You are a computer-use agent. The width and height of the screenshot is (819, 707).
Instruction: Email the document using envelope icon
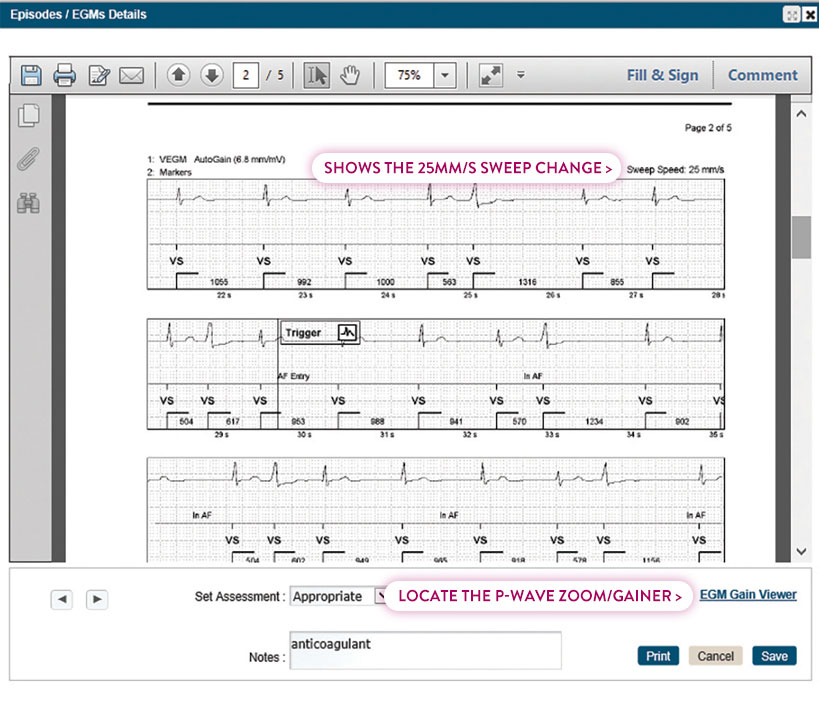tap(131, 75)
